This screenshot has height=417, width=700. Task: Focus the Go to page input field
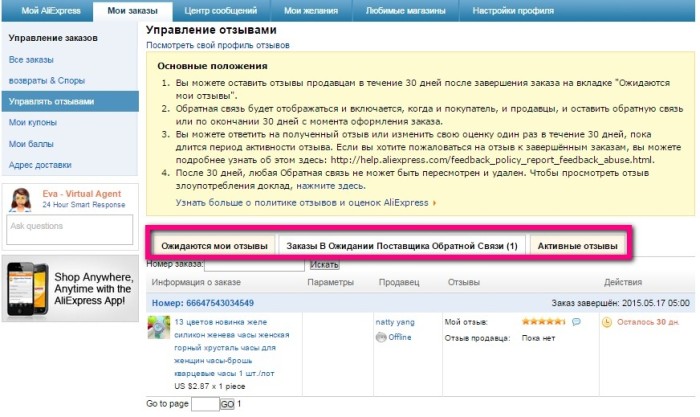(x=205, y=404)
